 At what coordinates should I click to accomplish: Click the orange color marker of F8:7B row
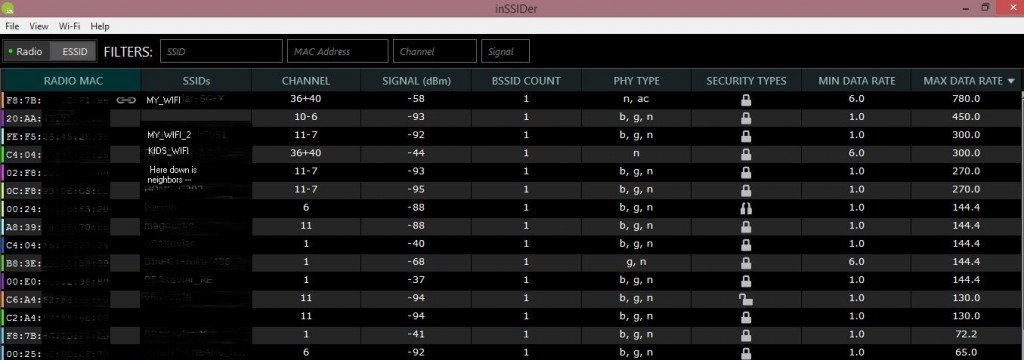pos(3,100)
